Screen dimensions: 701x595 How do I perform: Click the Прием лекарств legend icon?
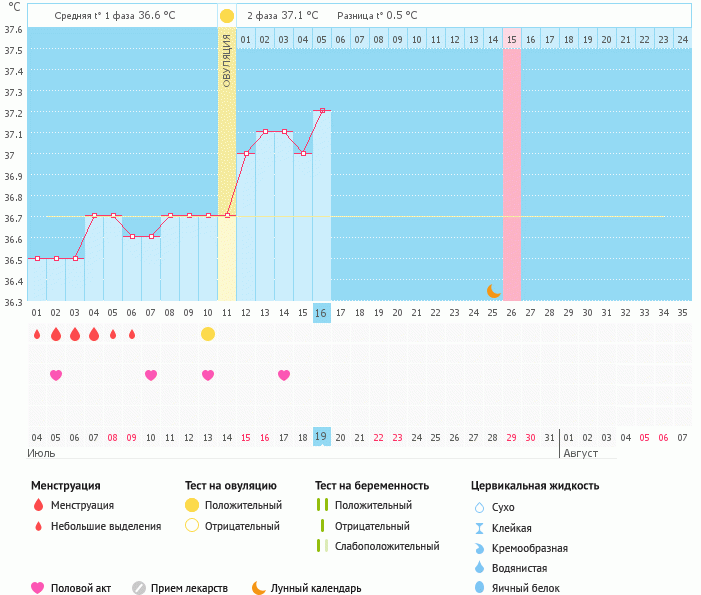tap(139, 588)
